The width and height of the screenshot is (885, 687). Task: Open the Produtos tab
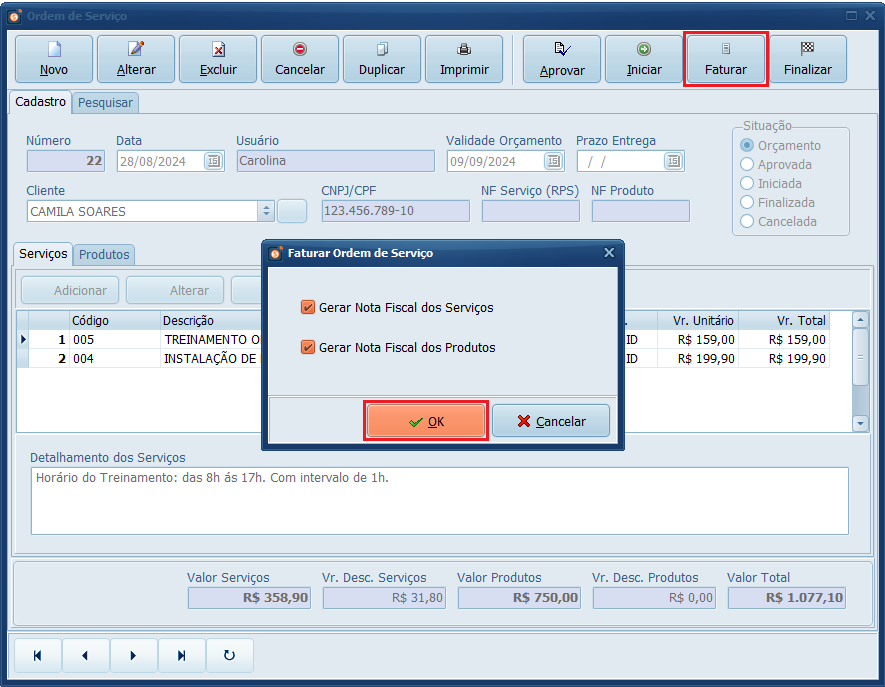(x=104, y=255)
